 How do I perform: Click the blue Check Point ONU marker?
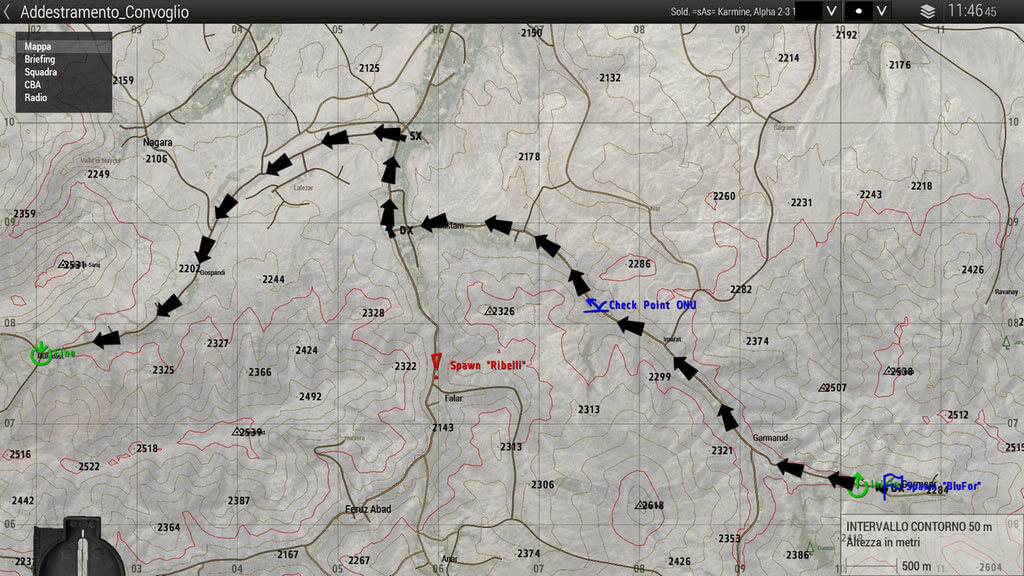598,306
